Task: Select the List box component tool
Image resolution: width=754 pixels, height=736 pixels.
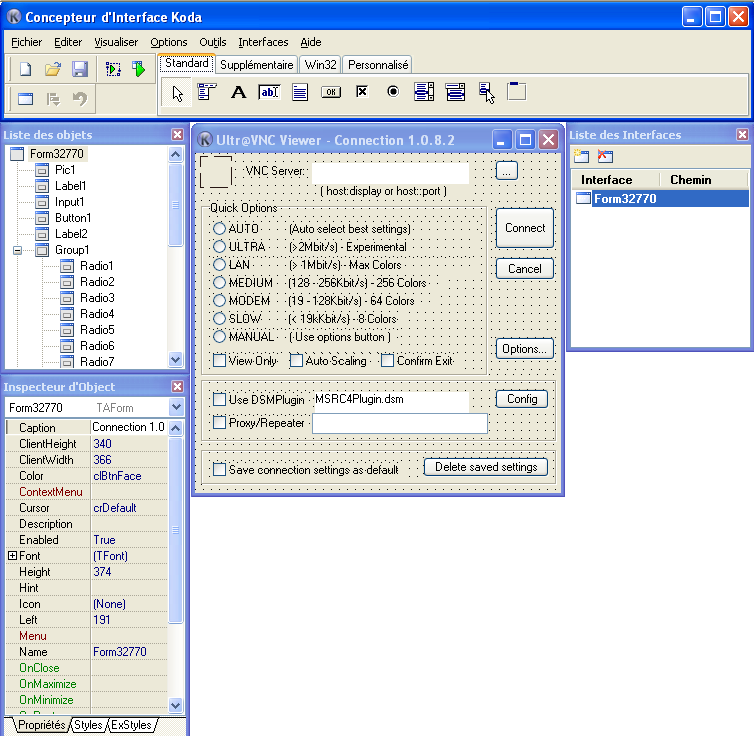Action: (x=424, y=92)
